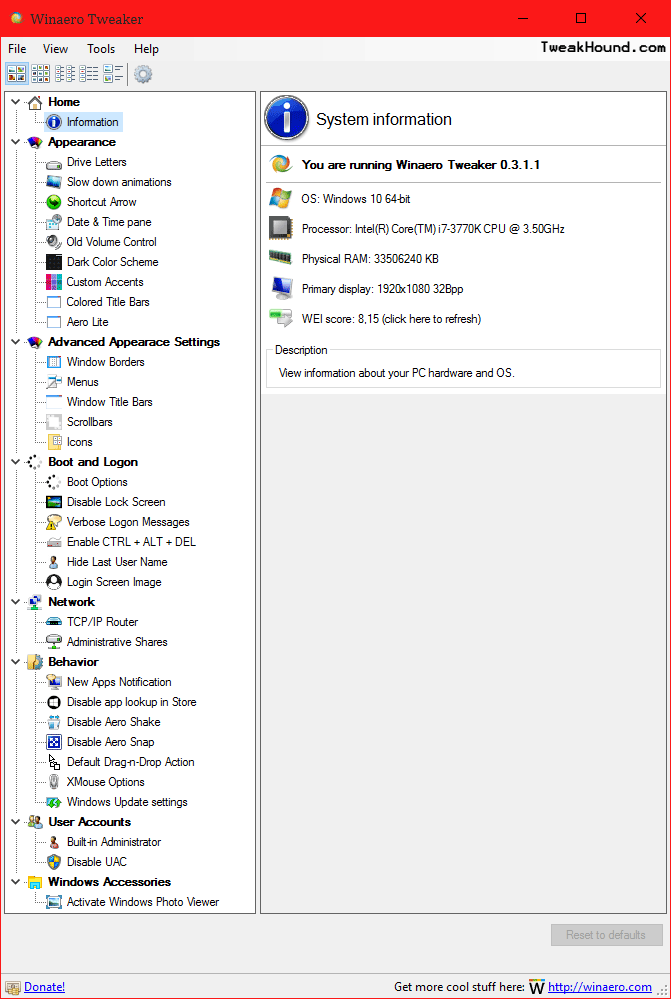Click the Physical RAM line
The width and height of the screenshot is (671, 999).
(370, 259)
